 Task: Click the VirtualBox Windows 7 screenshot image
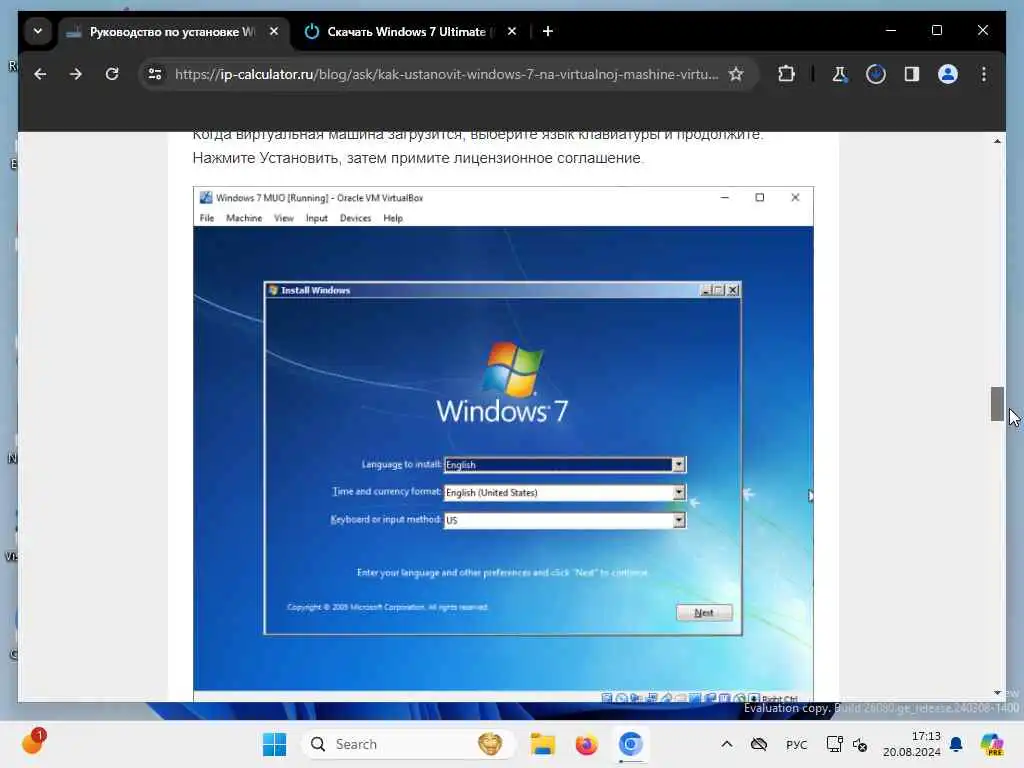point(503,444)
